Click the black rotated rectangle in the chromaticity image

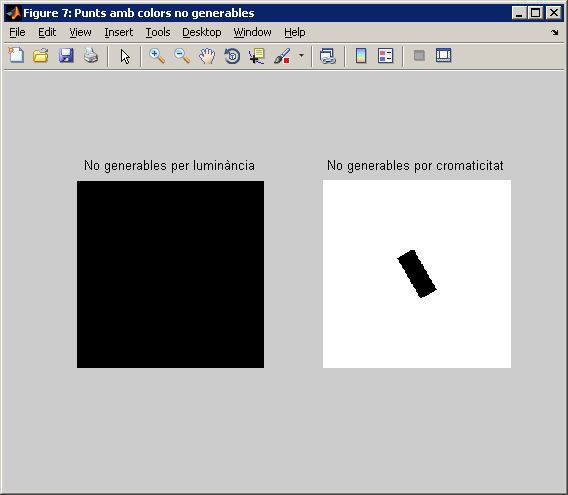417,274
